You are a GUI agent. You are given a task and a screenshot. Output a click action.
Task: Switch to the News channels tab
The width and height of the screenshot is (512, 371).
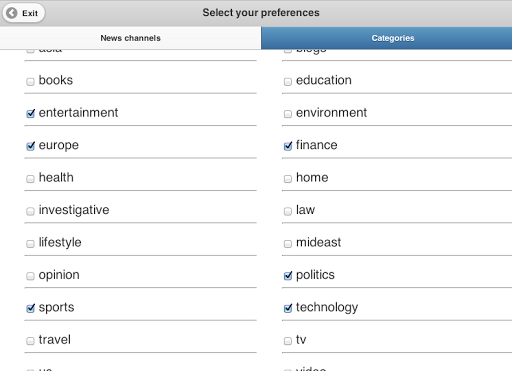coord(130,38)
